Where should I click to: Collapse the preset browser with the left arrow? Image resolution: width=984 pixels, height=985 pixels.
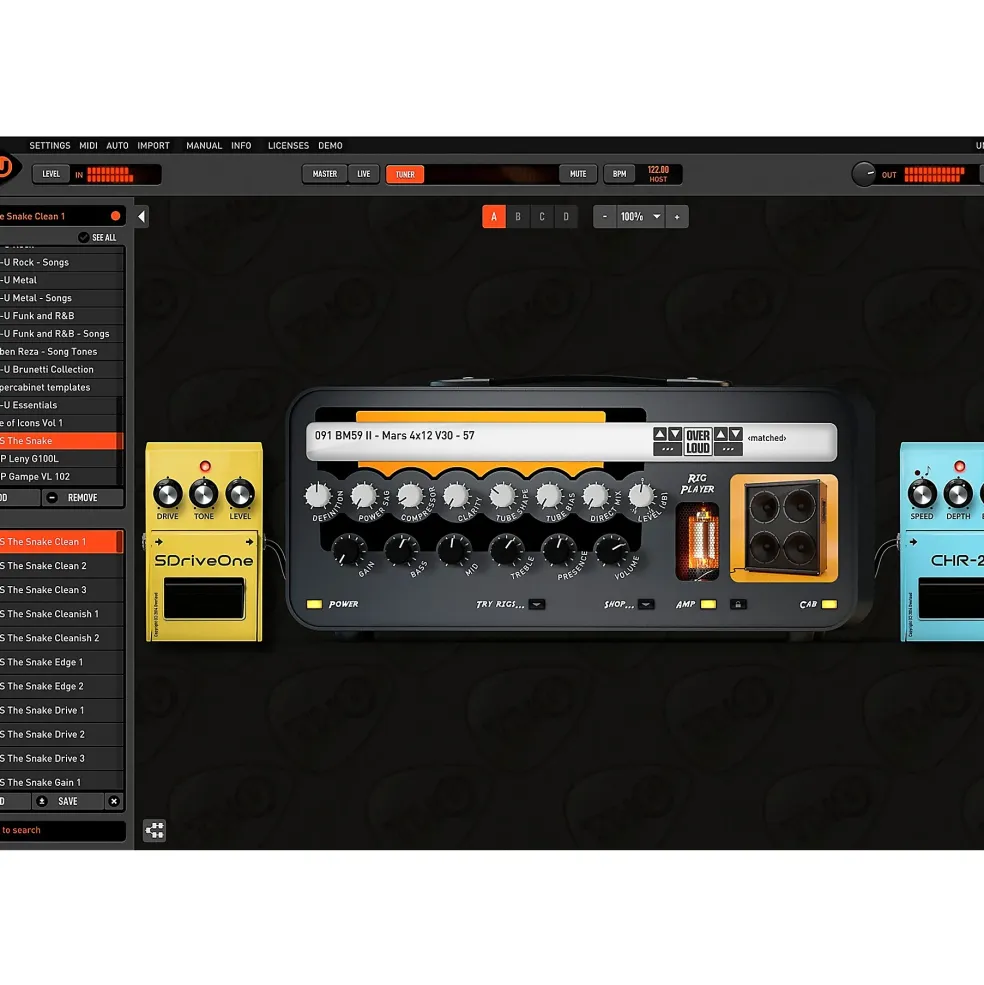coord(141,217)
